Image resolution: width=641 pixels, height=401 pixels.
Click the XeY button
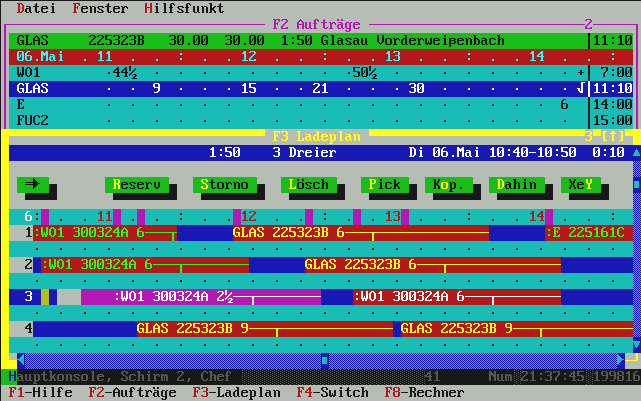pyautogui.click(x=579, y=184)
